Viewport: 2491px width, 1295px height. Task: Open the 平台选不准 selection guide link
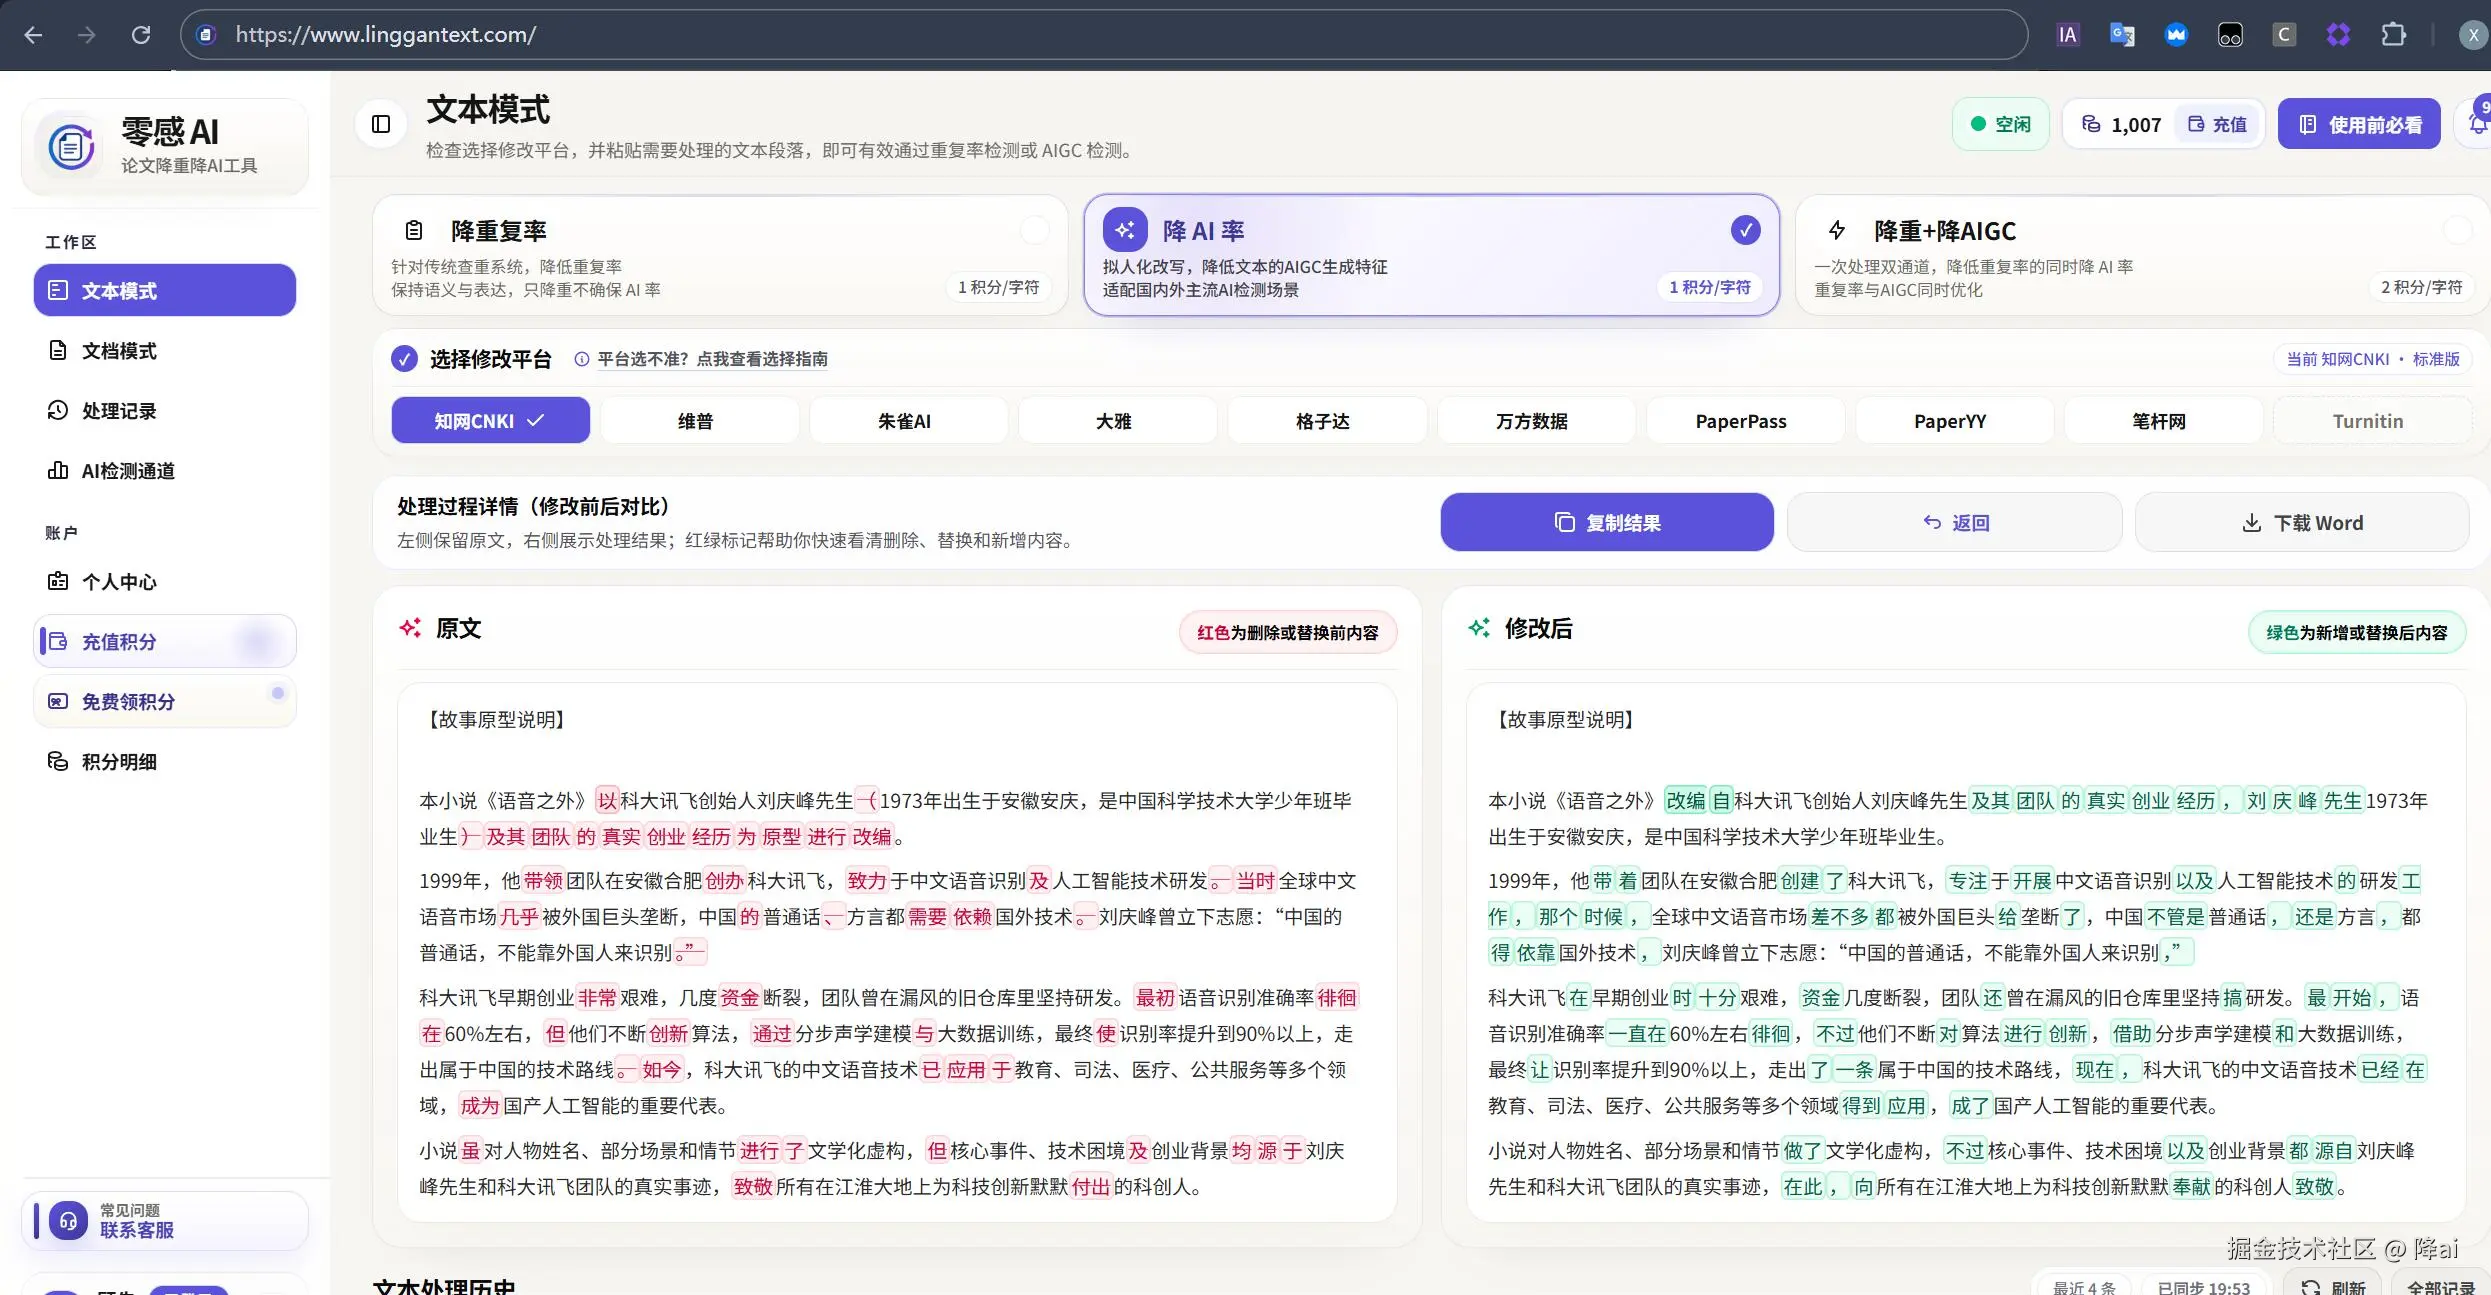click(x=712, y=359)
